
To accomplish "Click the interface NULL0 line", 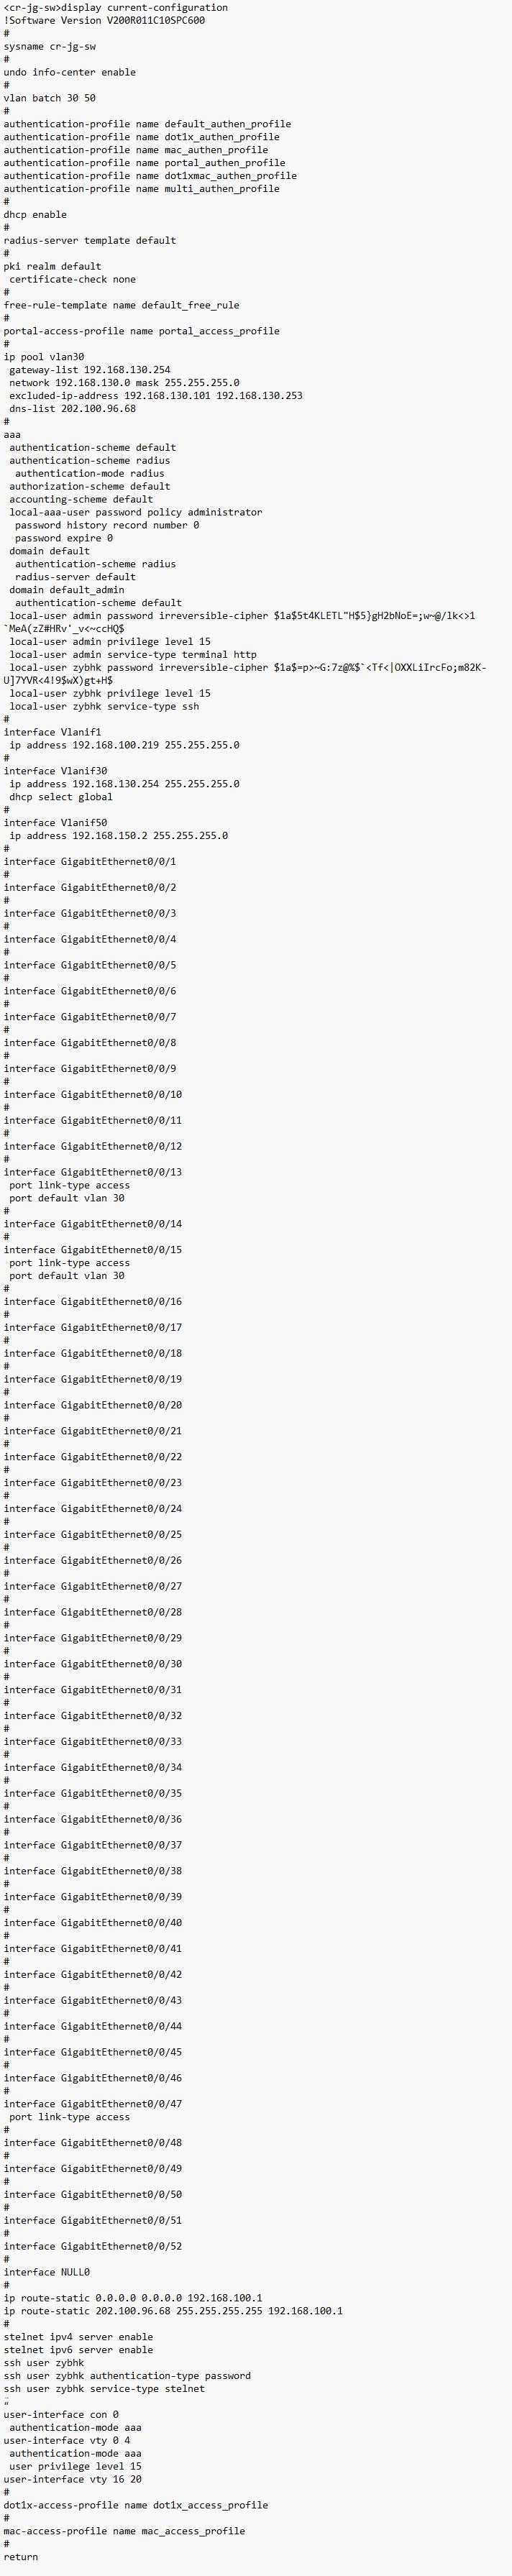I will [47, 2272].
